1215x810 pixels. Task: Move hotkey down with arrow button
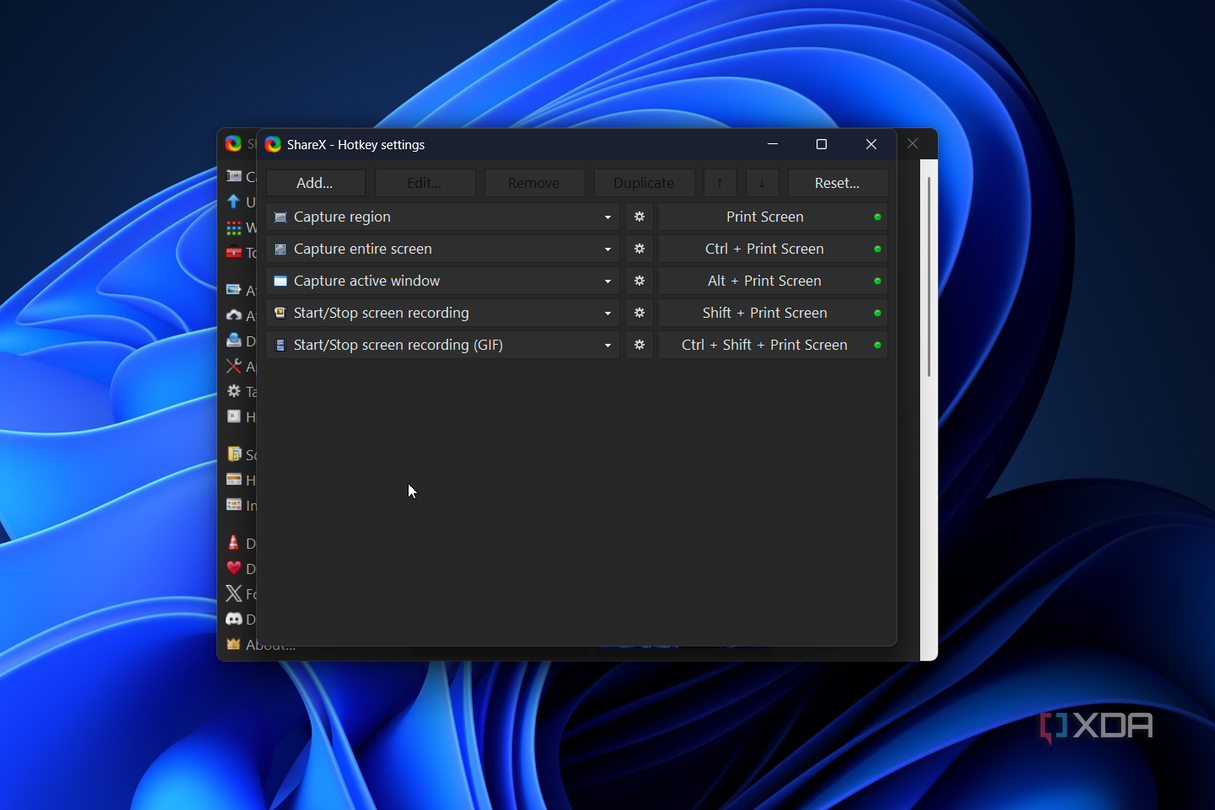(762, 183)
